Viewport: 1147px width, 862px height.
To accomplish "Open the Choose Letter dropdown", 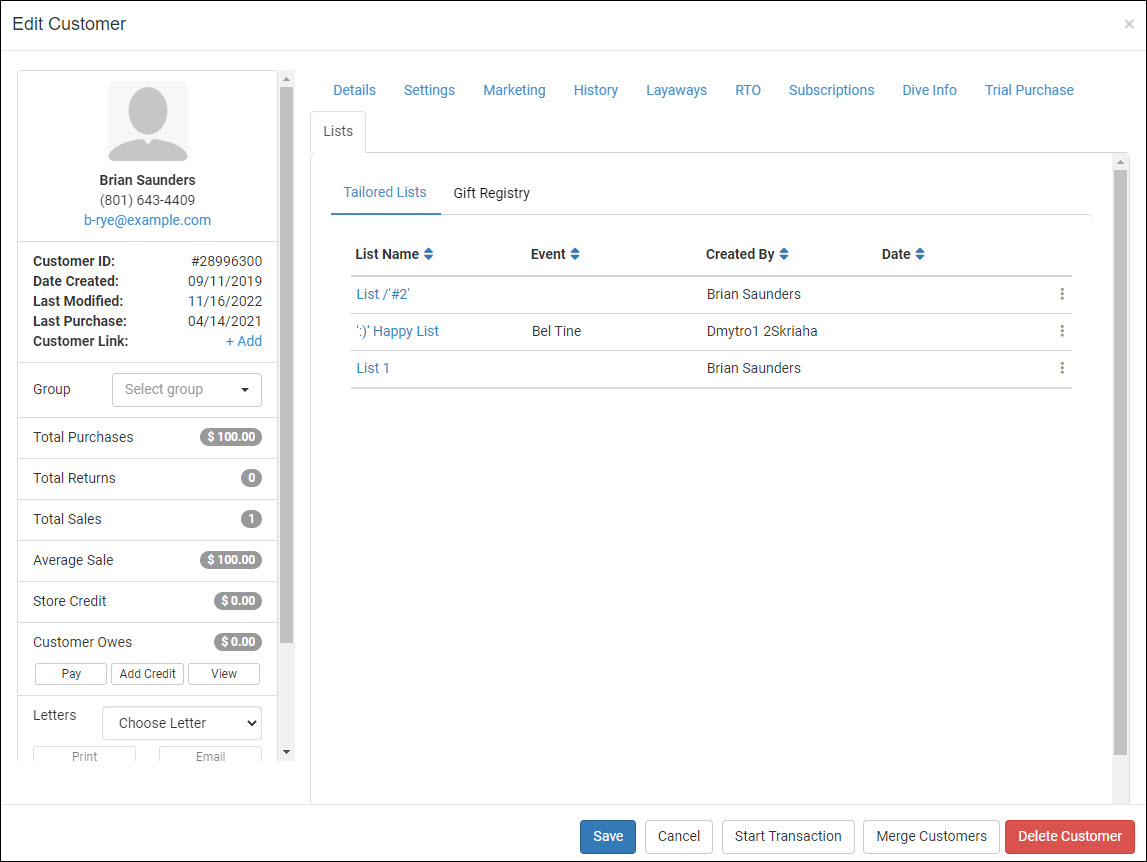I will click(181, 722).
